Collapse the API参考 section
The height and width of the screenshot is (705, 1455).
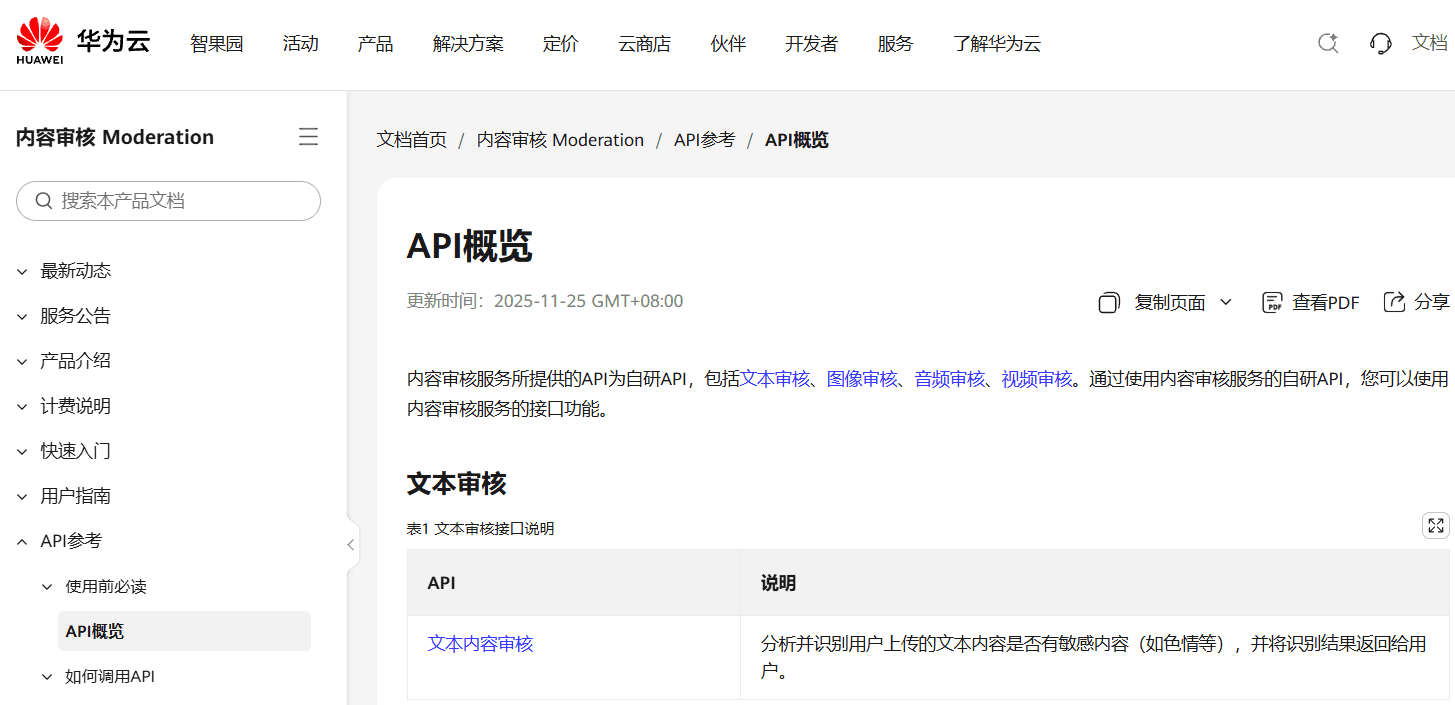(x=22, y=541)
